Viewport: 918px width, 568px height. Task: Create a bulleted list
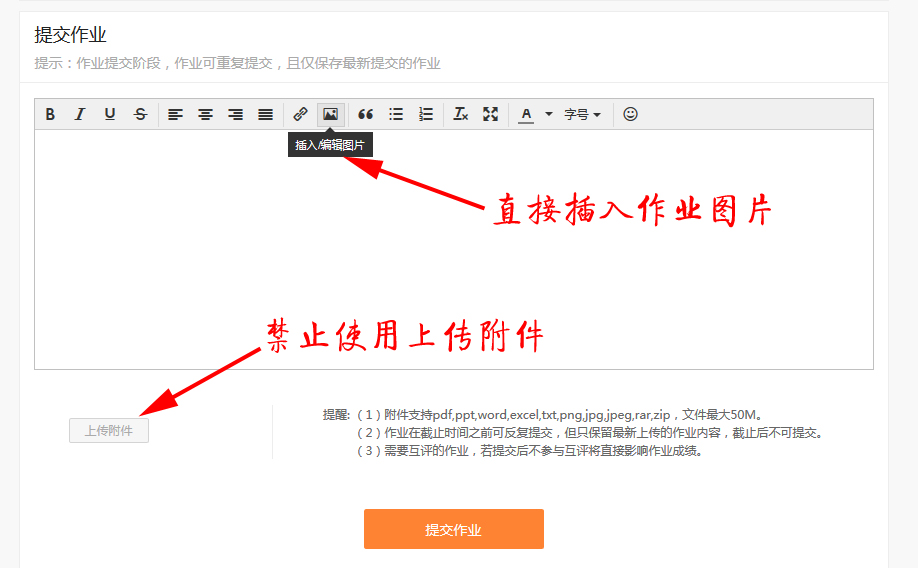click(396, 114)
